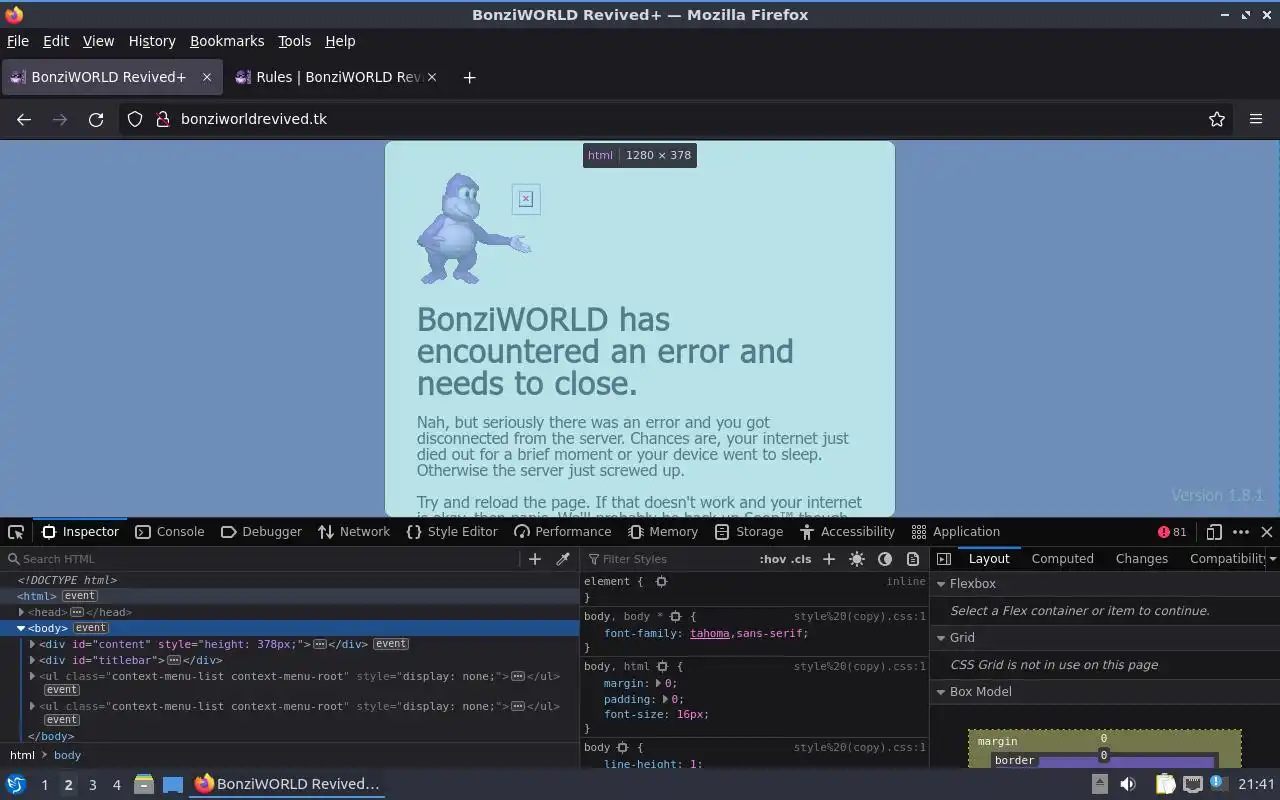Viewport: 1280px width, 800px height.
Task: Click highlighter icon for 'body, html' rule
Action: pos(661,666)
